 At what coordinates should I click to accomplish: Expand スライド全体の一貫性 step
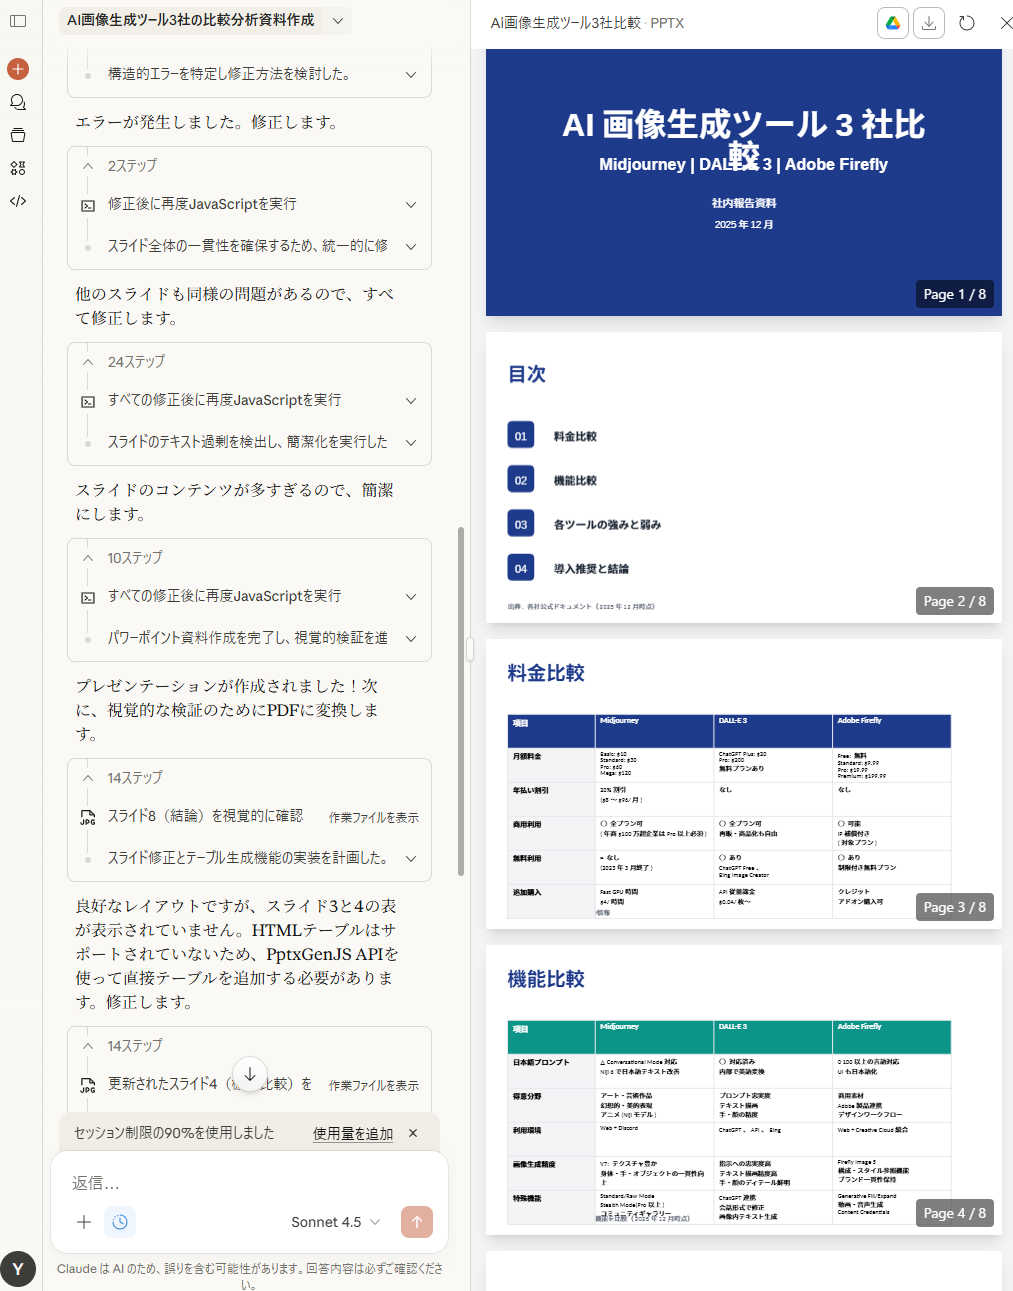point(411,247)
